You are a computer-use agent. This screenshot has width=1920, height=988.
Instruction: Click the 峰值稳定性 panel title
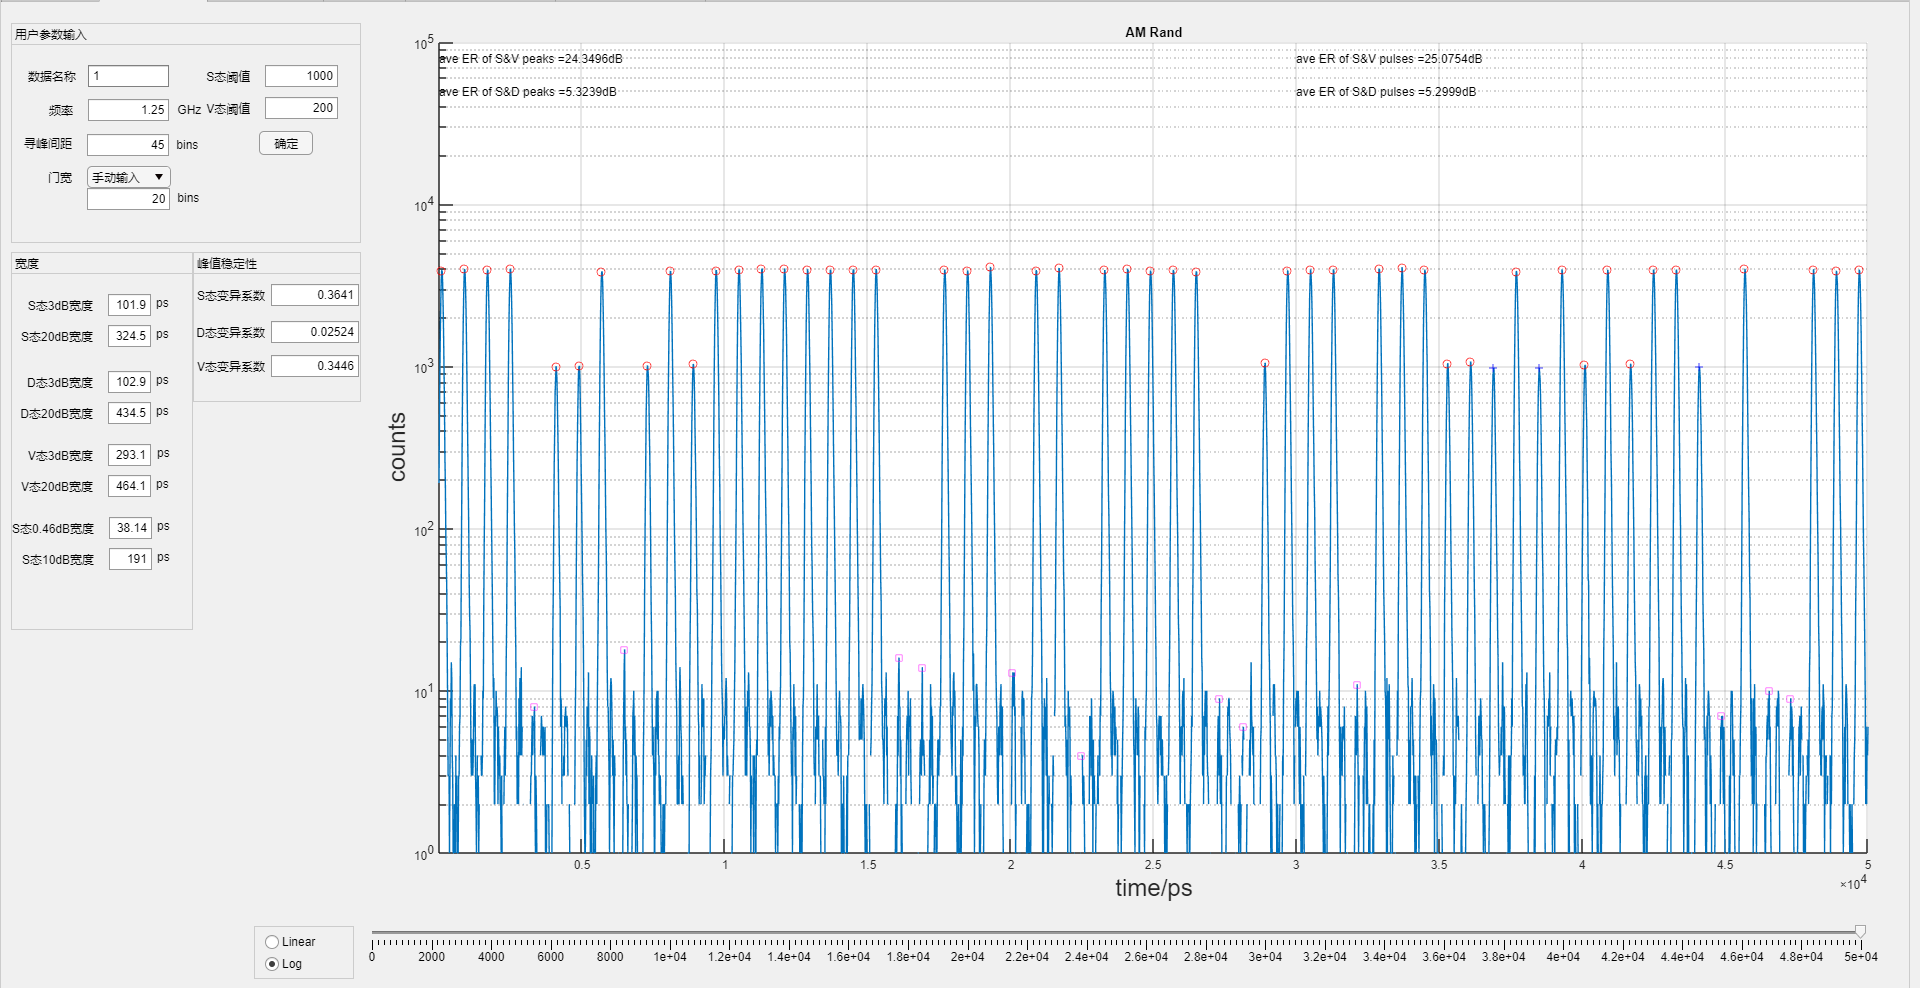coord(227,264)
